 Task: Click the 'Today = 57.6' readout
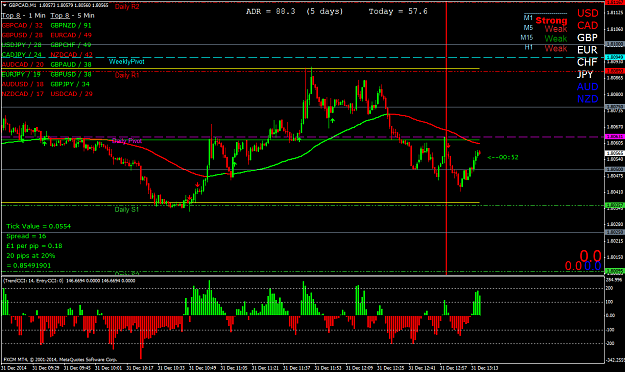(x=398, y=12)
